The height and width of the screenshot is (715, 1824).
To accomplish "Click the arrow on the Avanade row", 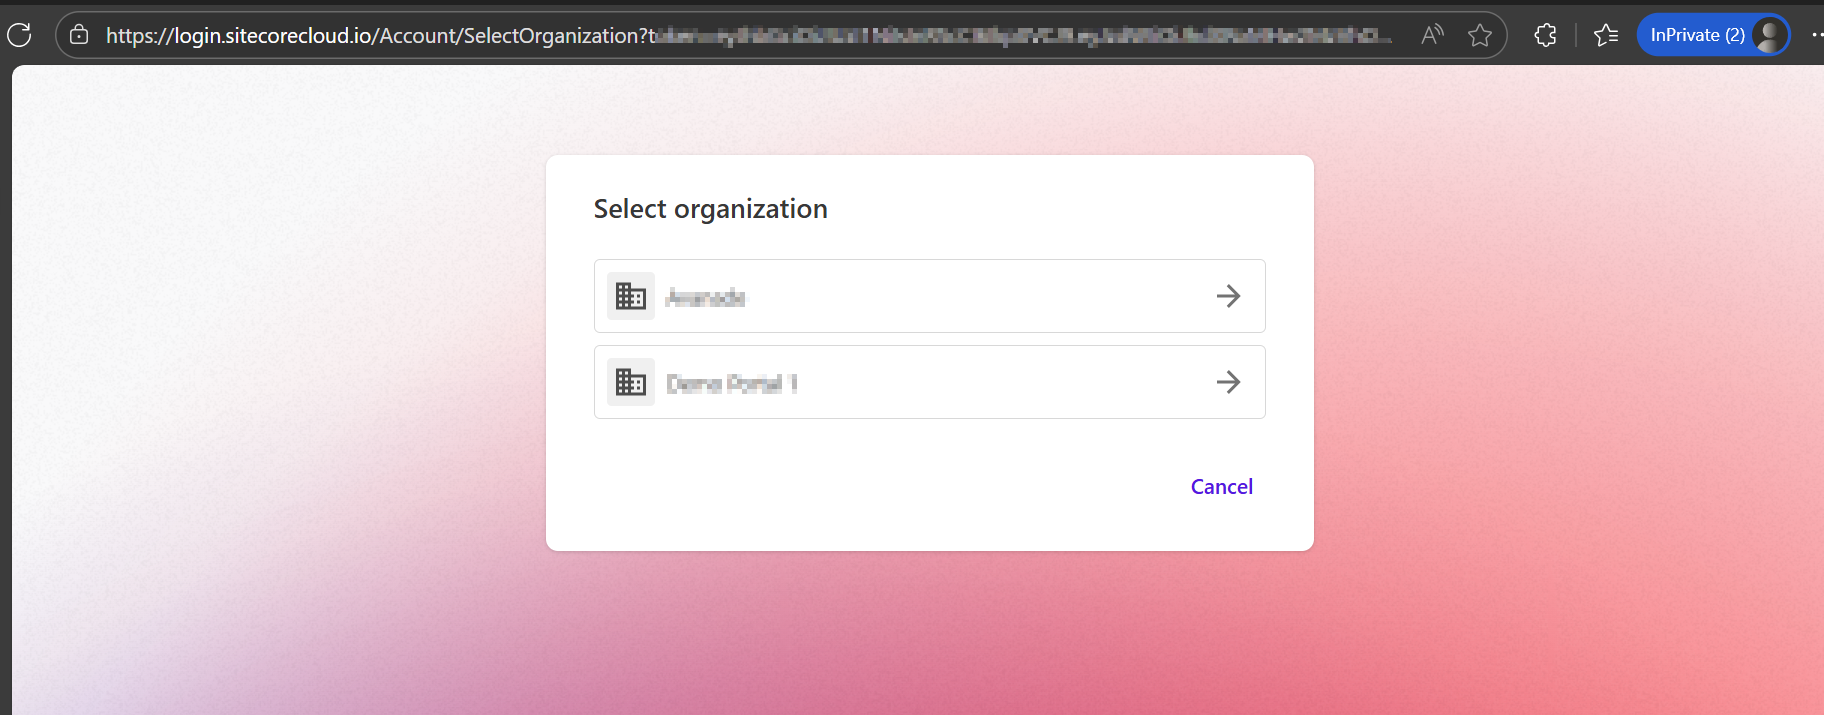I will pos(1228,296).
